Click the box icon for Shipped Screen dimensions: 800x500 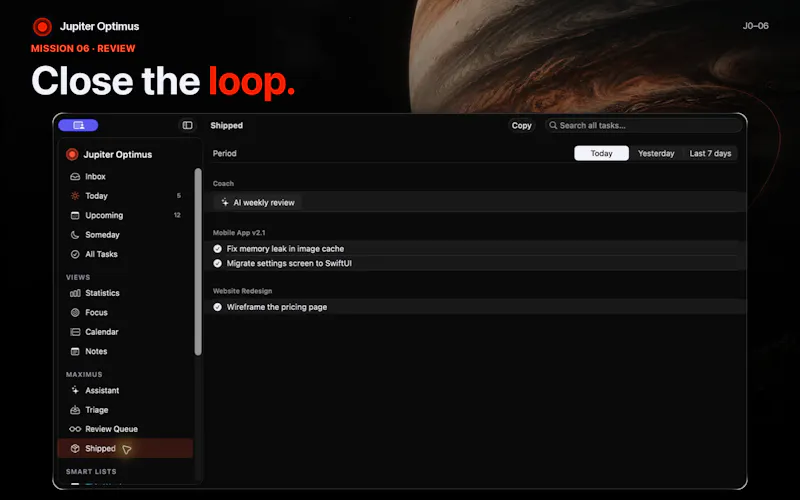click(75, 448)
